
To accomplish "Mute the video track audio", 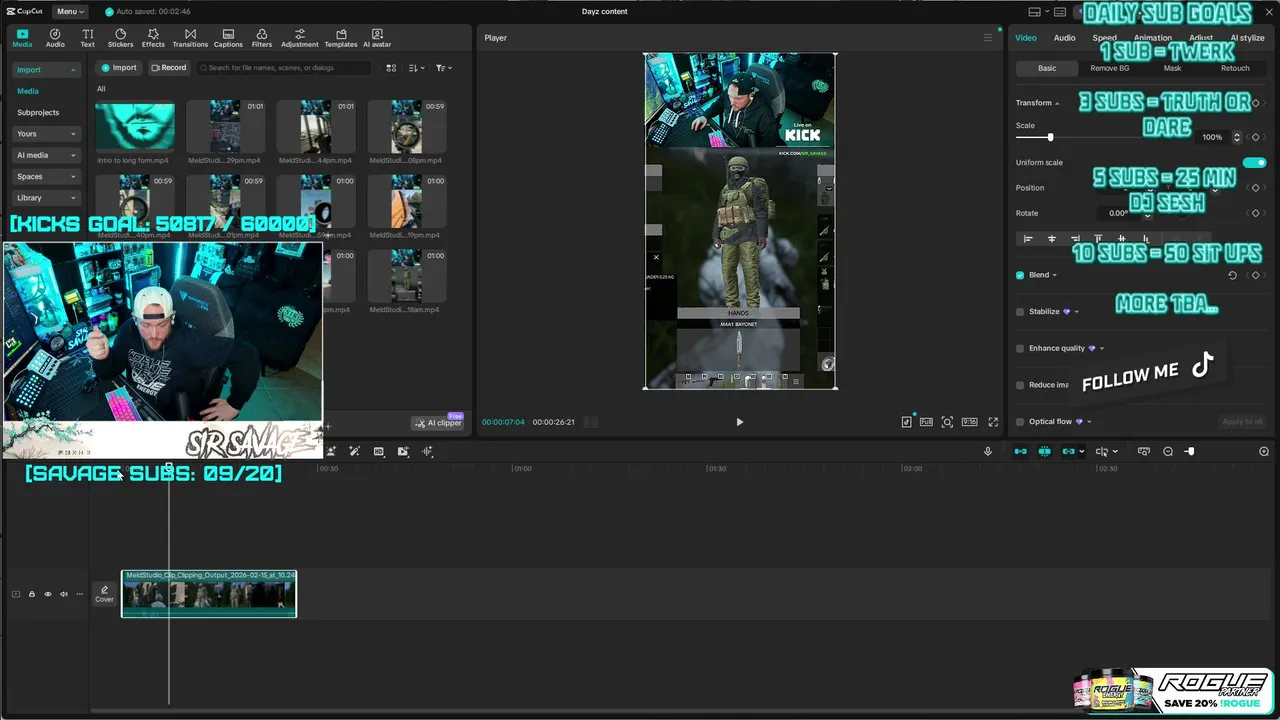I will [64, 594].
